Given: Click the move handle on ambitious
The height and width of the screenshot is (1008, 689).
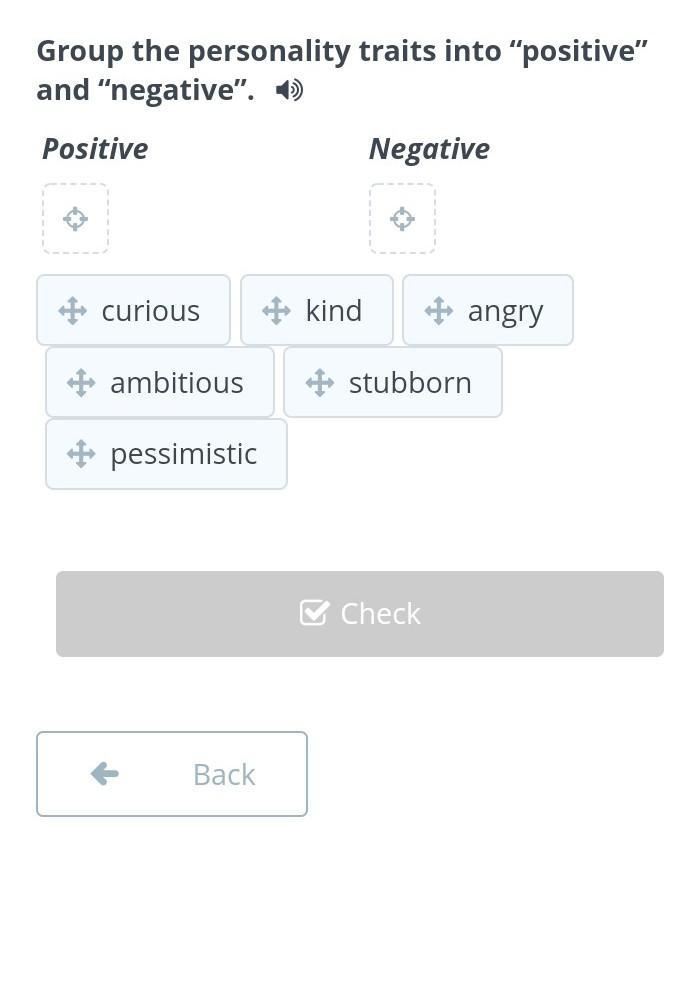Looking at the screenshot, I should click(81, 382).
